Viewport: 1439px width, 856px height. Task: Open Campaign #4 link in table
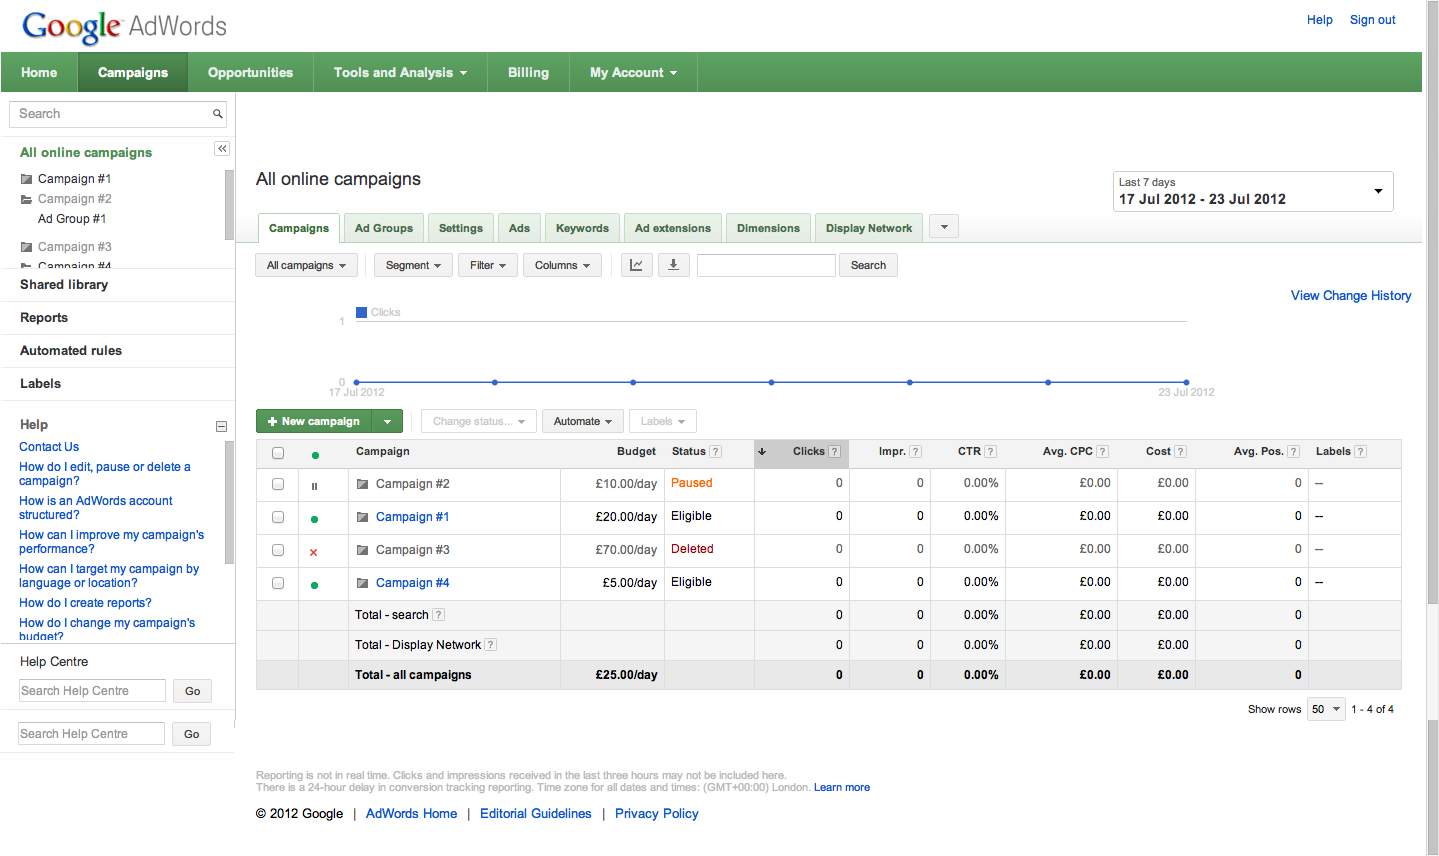(x=412, y=583)
